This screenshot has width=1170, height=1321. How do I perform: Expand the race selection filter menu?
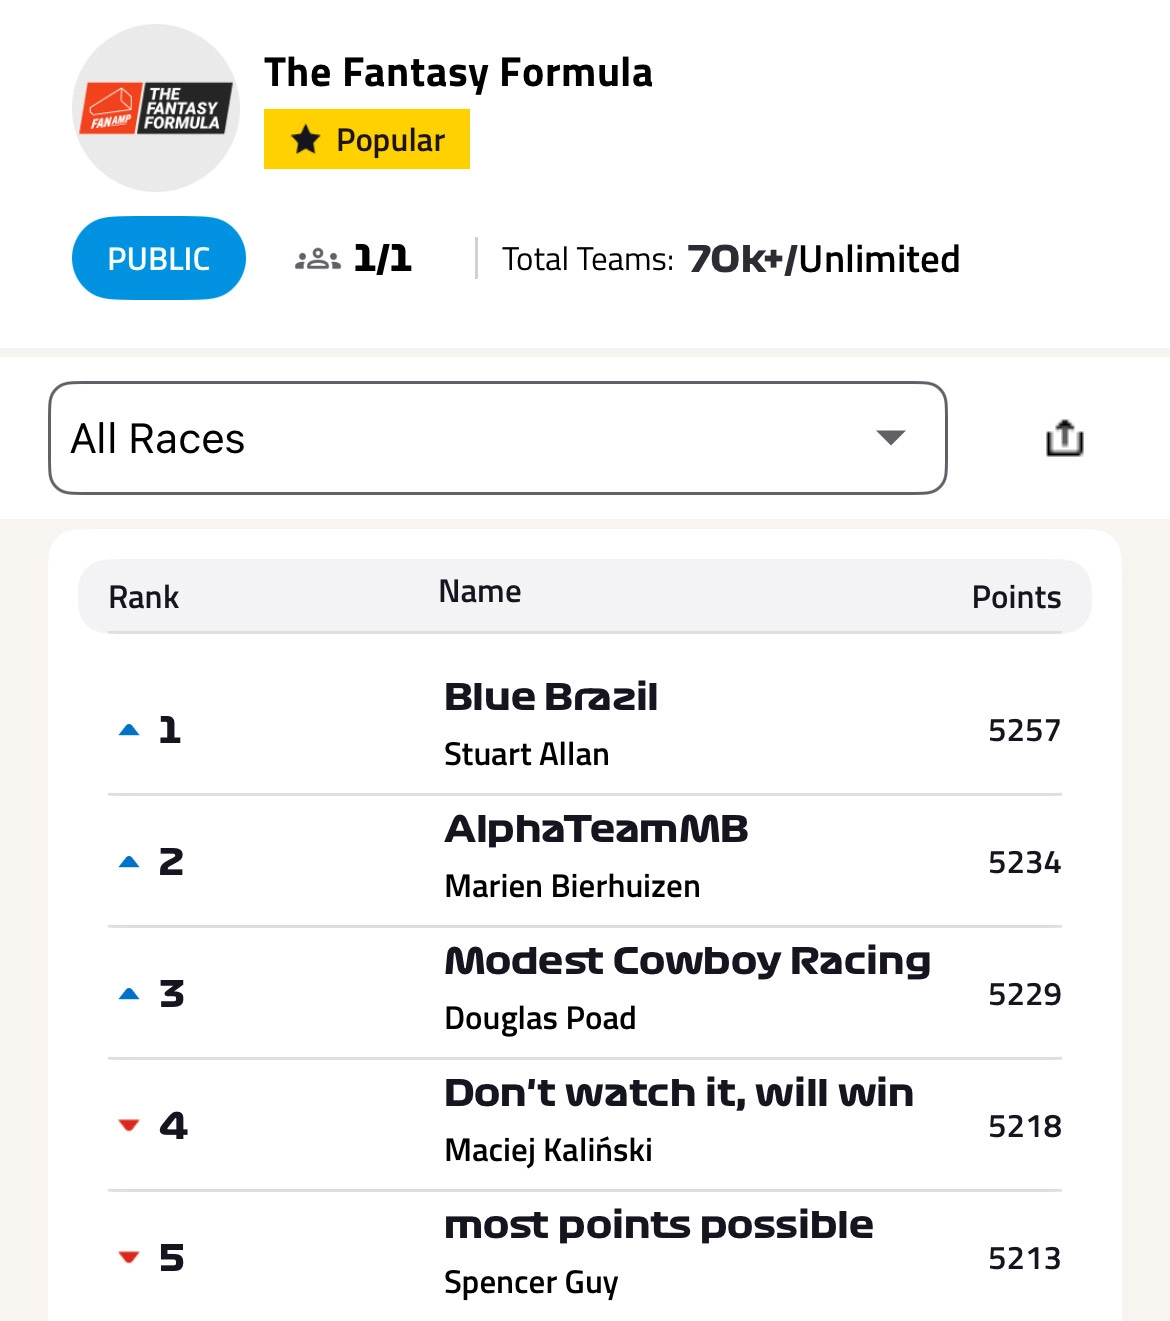(495, 437)
